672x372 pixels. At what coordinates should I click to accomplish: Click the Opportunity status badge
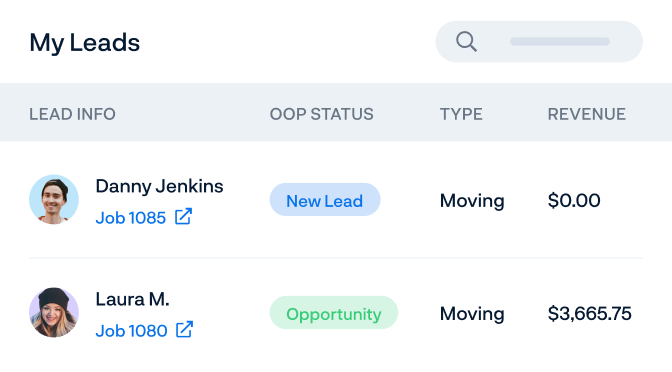point(334,313)
